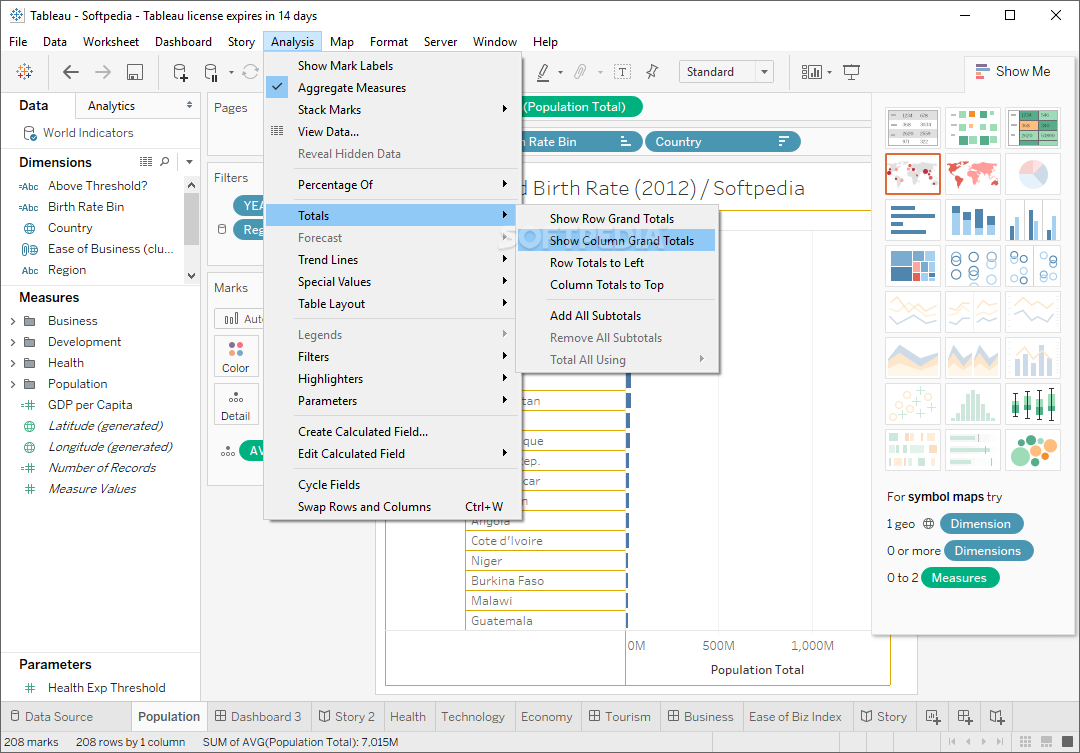
Task: Select the GDP per Capita measure
Action: pos(90,405)
